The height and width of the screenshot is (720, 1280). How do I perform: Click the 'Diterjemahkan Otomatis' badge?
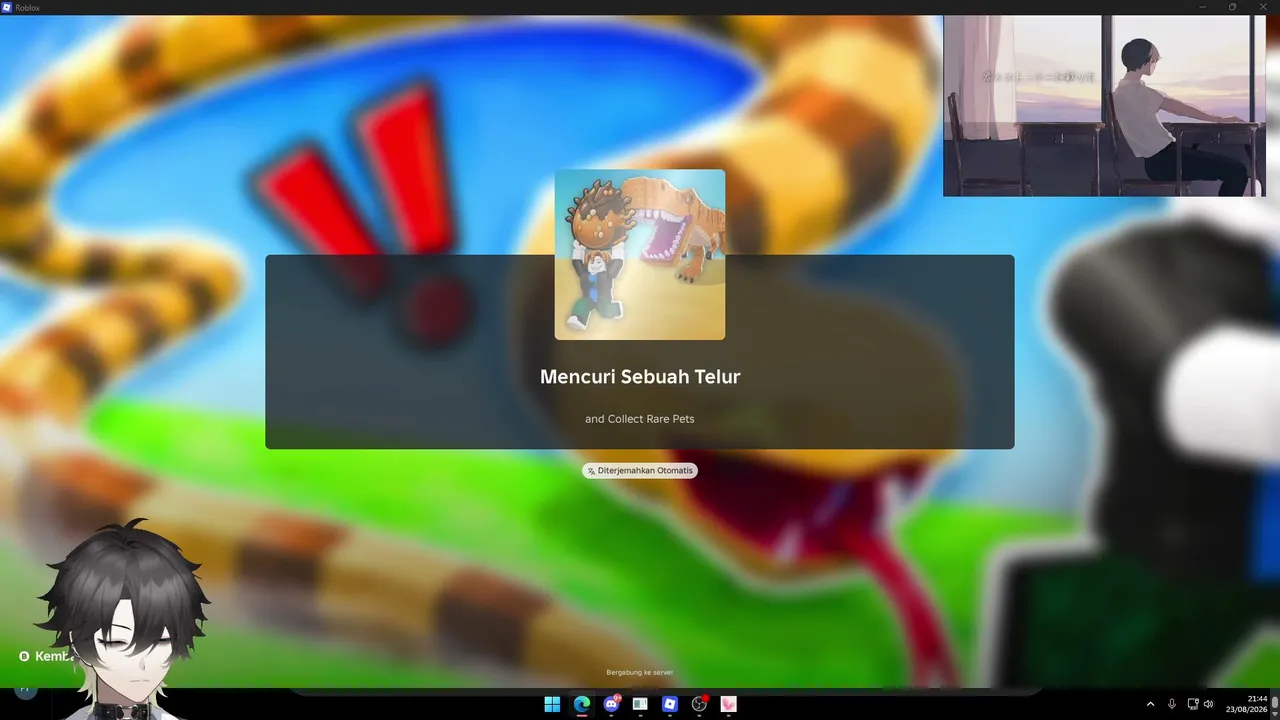(x=640, y=470)
